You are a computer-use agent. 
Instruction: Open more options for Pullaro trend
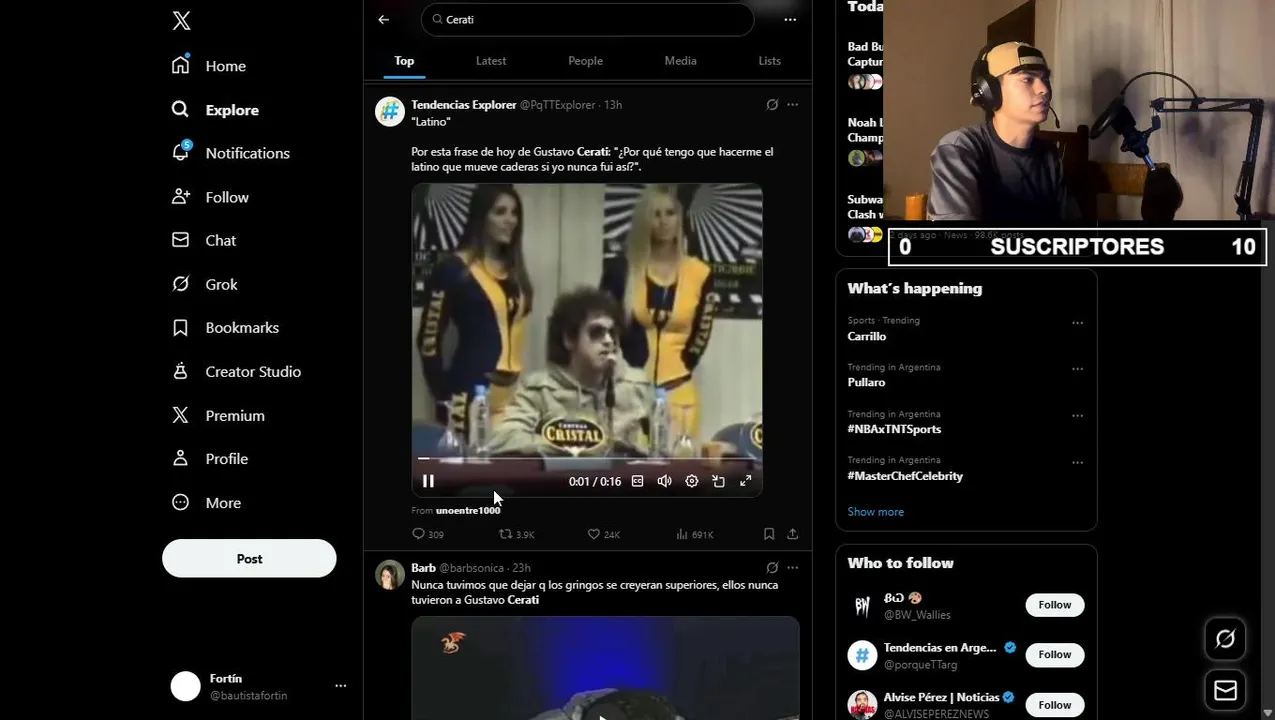1077,369
